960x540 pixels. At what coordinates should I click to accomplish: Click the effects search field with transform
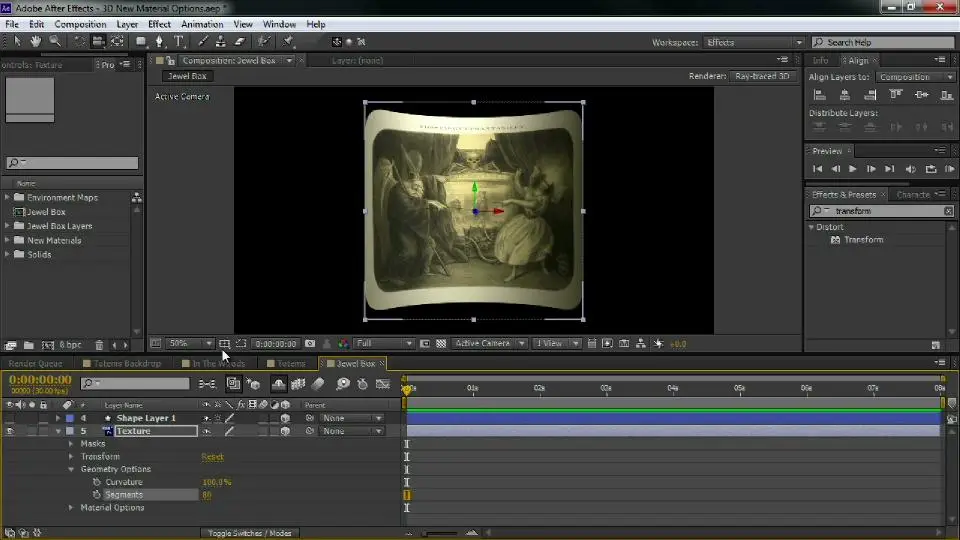pyautogui.click(x=882, y=211)
